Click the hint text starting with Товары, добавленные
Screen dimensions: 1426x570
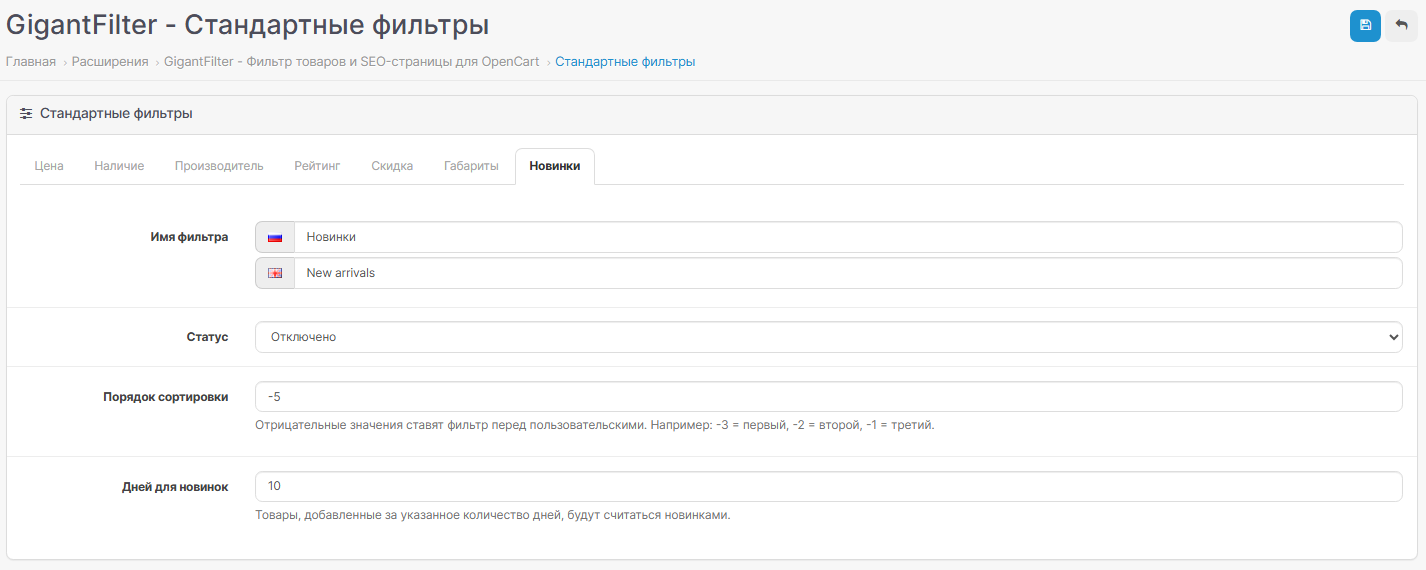[x=493, y=515]
